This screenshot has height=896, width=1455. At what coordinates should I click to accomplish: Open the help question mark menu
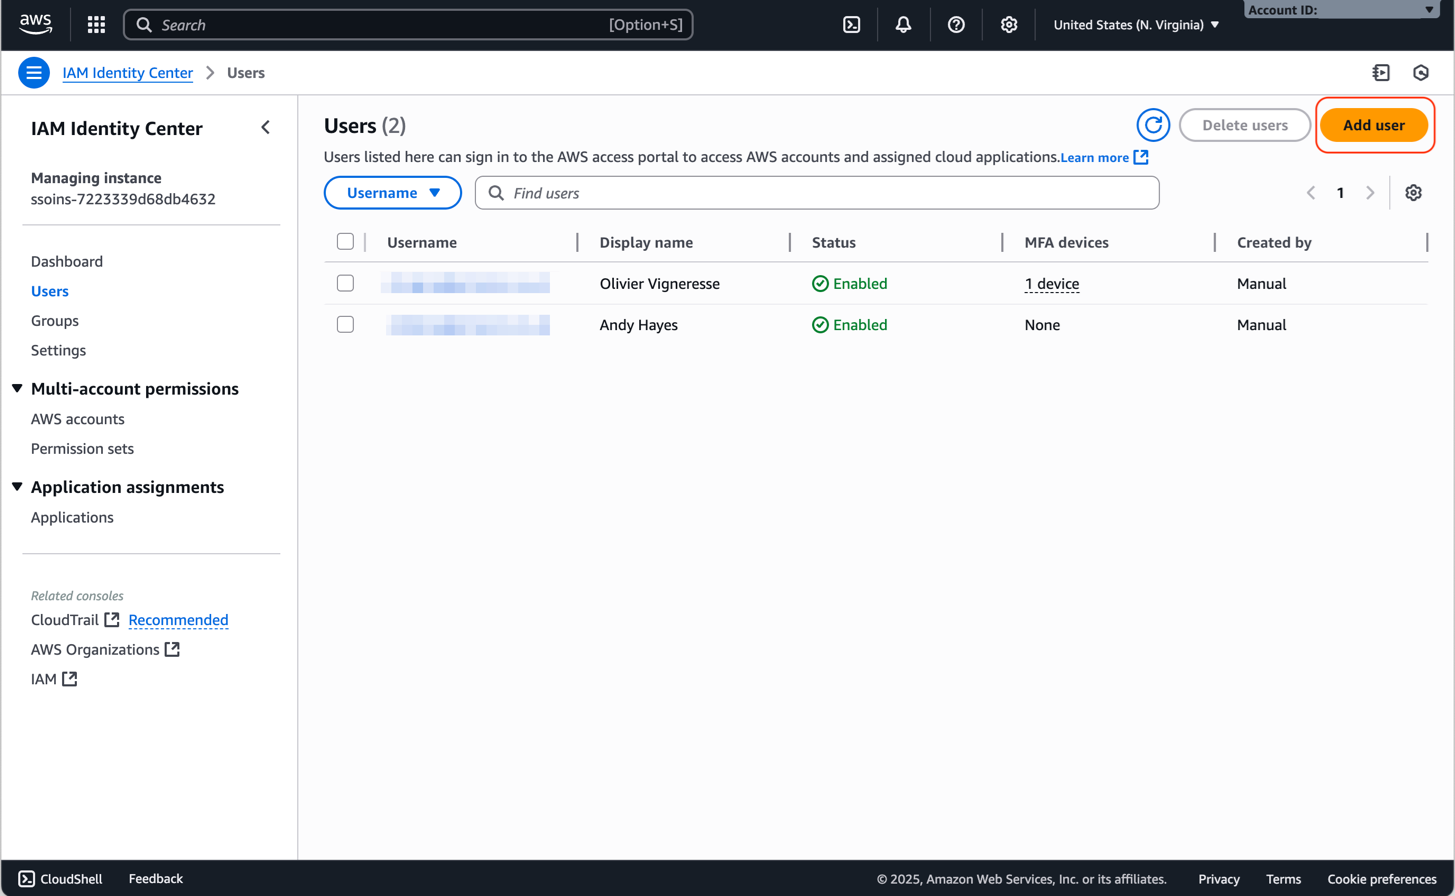[x=957, y=25]
